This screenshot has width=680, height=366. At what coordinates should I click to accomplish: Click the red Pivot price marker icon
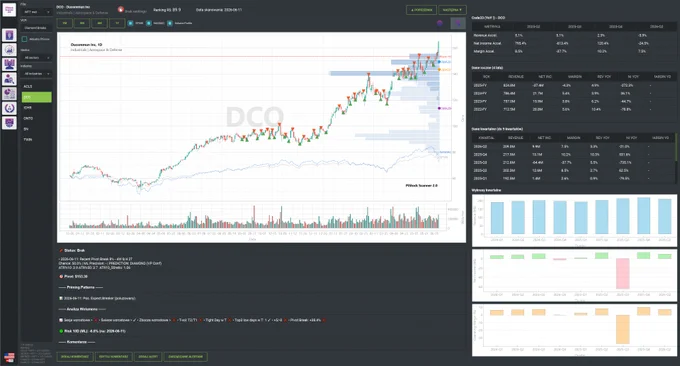click(61, 276)
